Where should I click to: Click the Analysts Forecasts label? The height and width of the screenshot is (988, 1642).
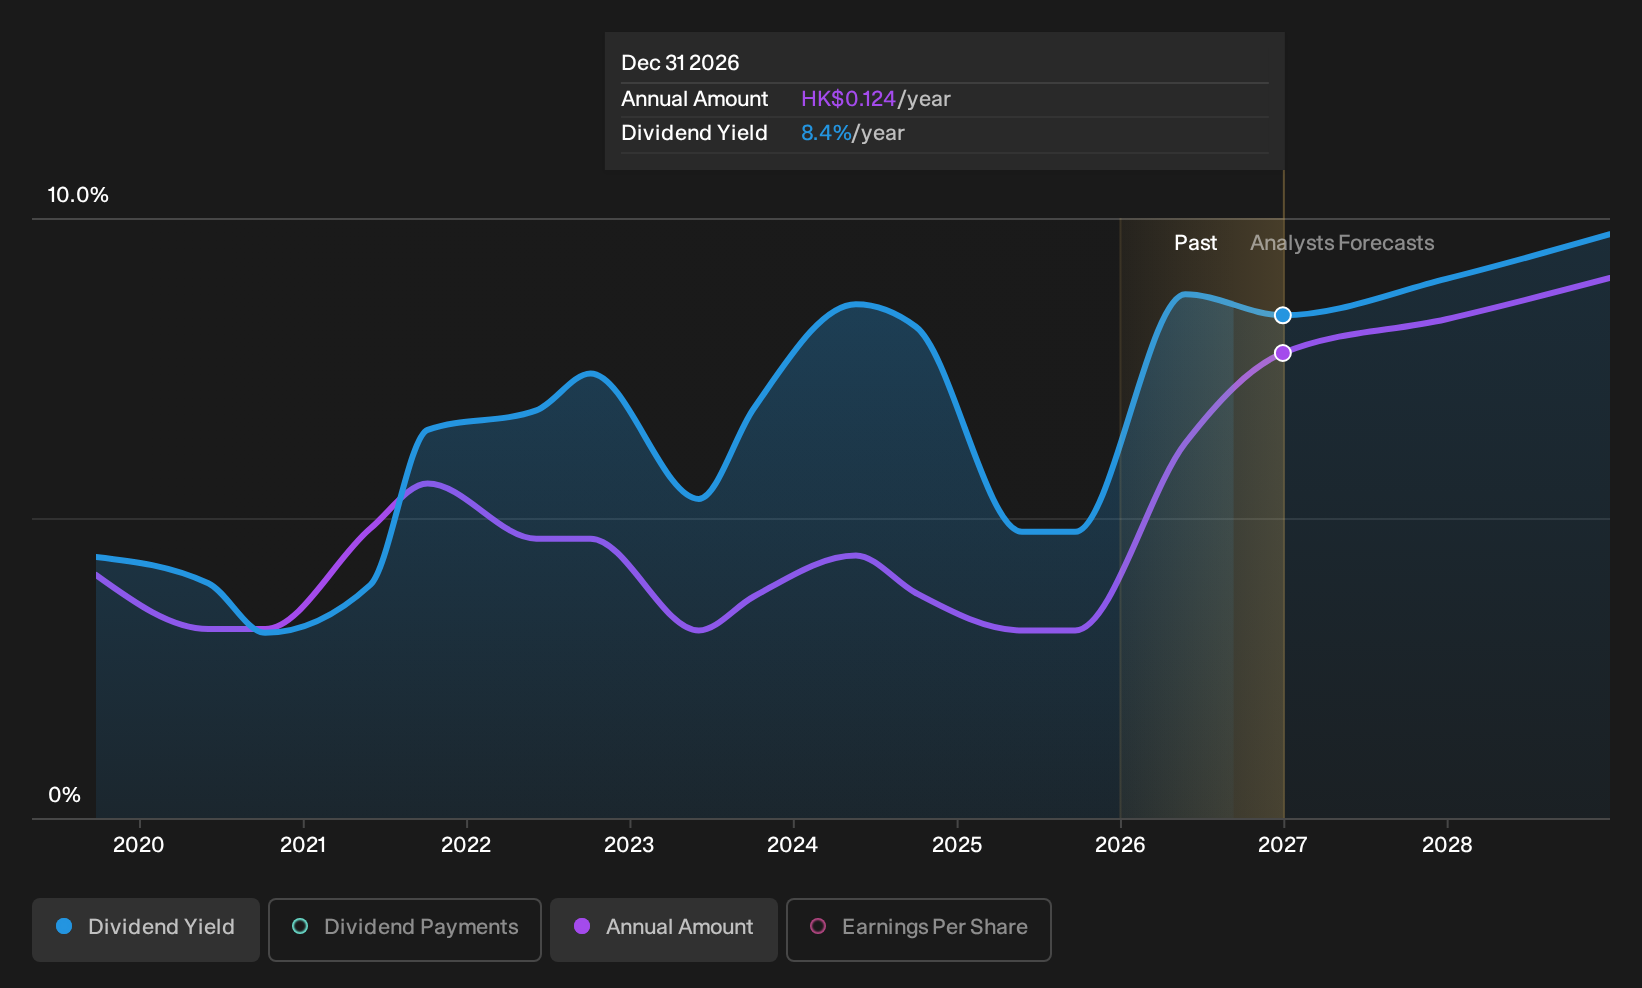(x=1342, y=243)
